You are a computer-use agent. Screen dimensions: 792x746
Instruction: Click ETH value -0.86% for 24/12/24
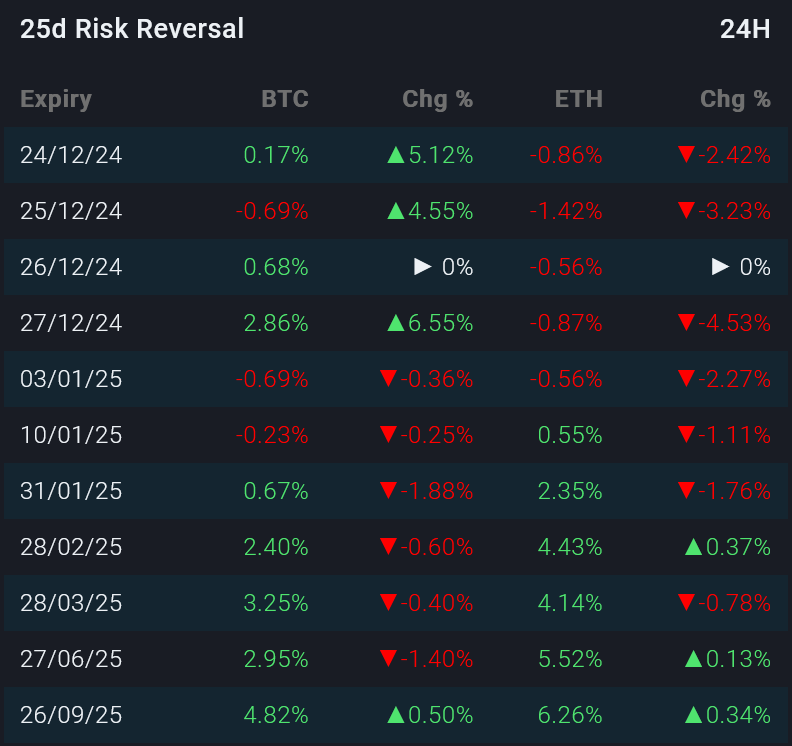(x=566, y=155)
